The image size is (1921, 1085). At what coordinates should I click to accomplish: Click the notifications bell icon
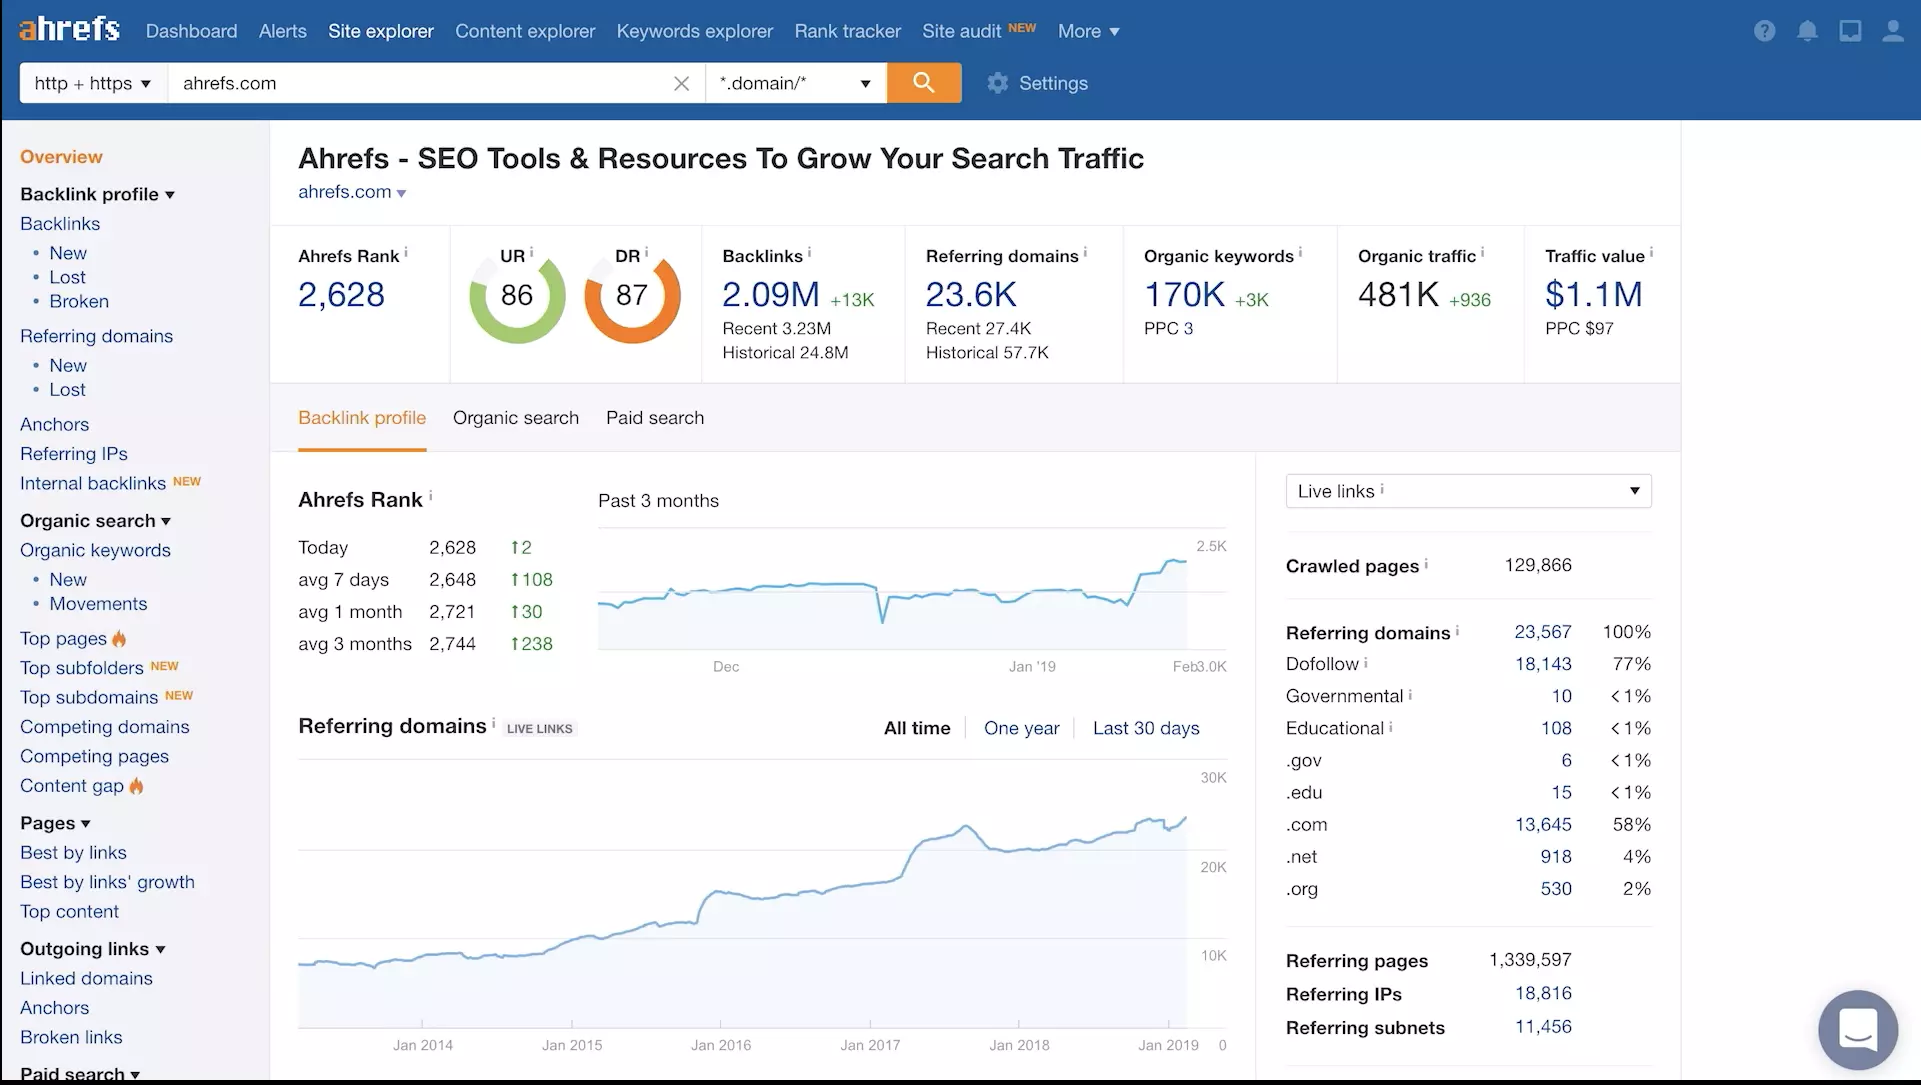click(1806, 30)
